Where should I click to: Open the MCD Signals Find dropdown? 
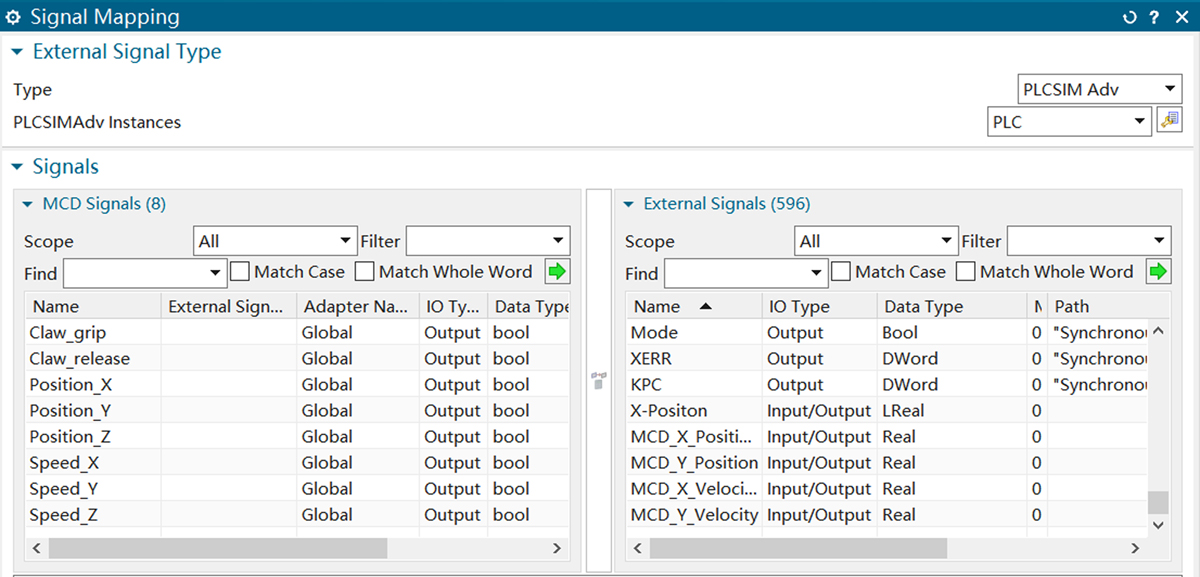(x=145, y=273)
